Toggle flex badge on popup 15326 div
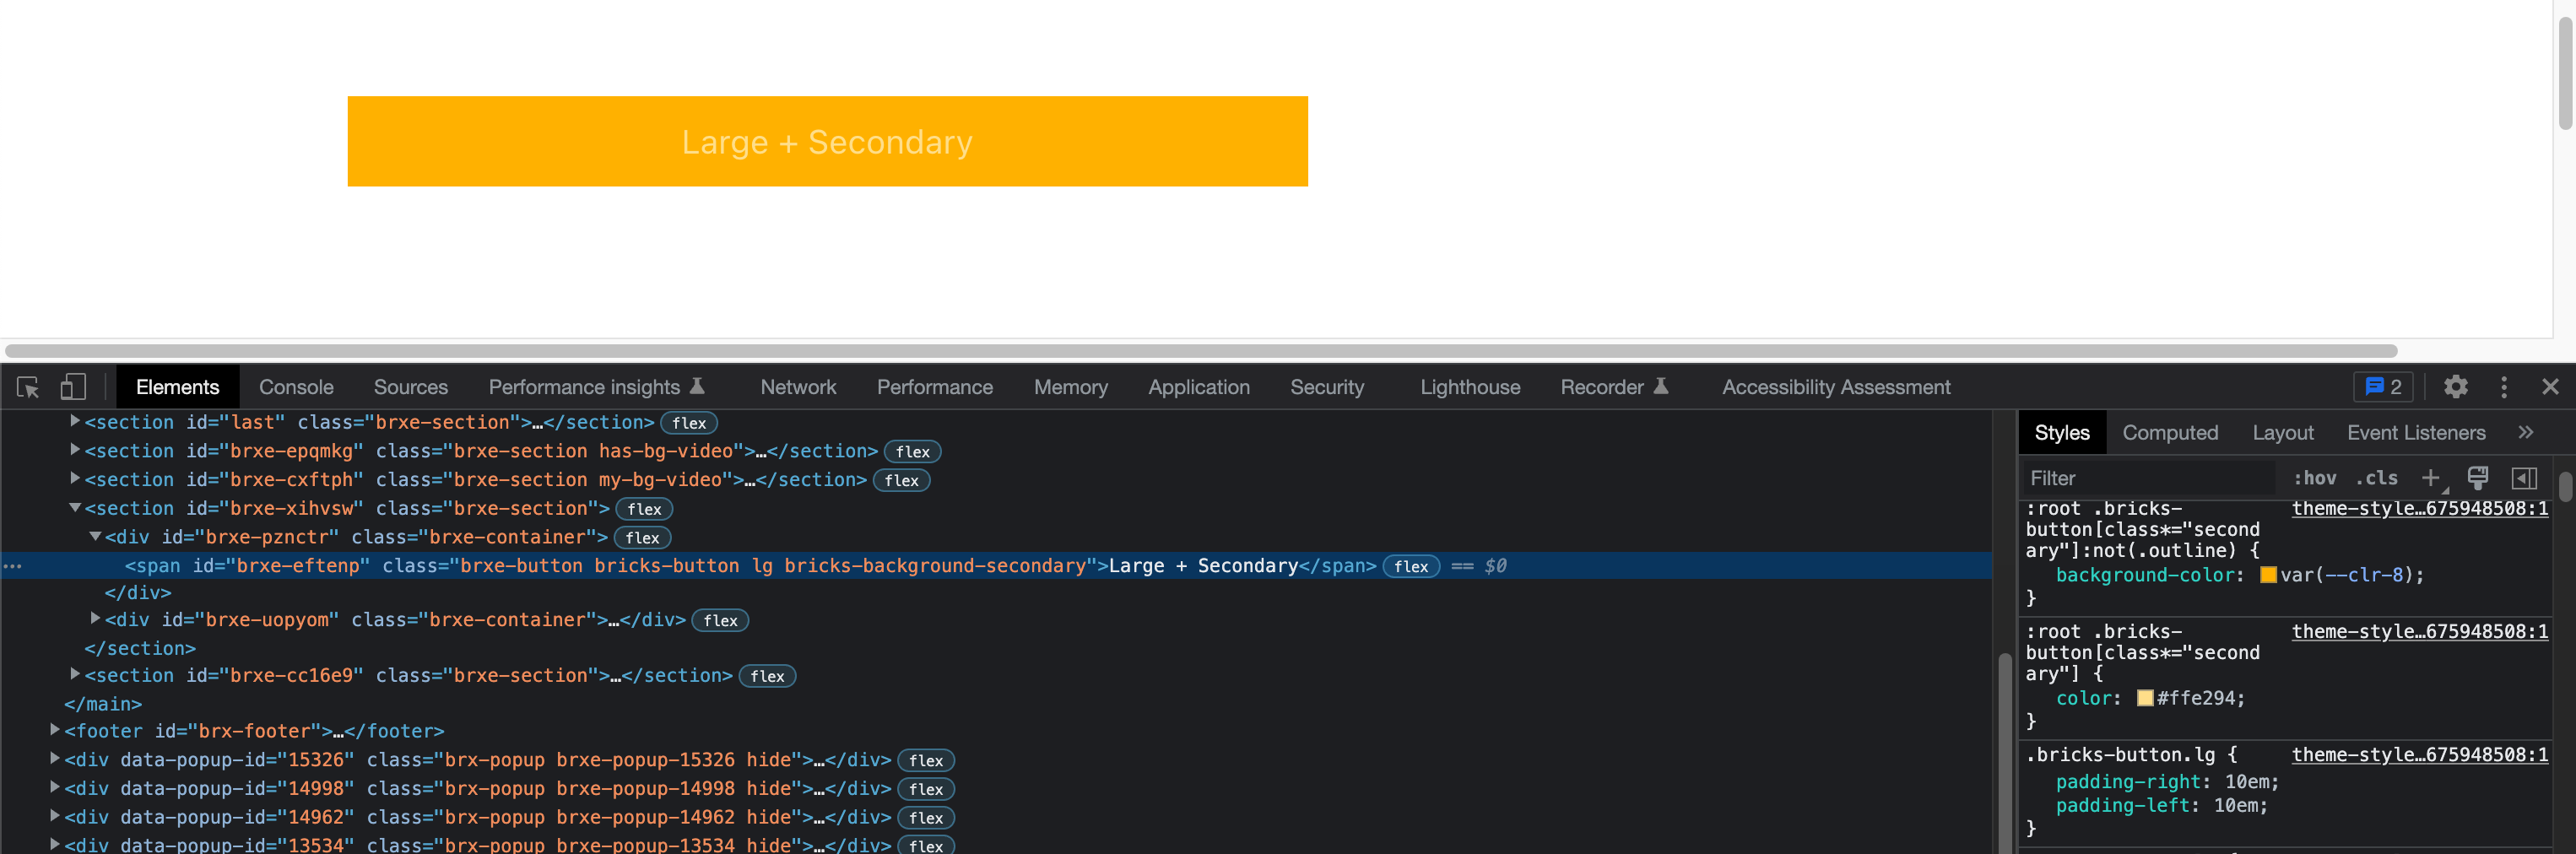The image size is (2576, 854). tap(926, 761)
